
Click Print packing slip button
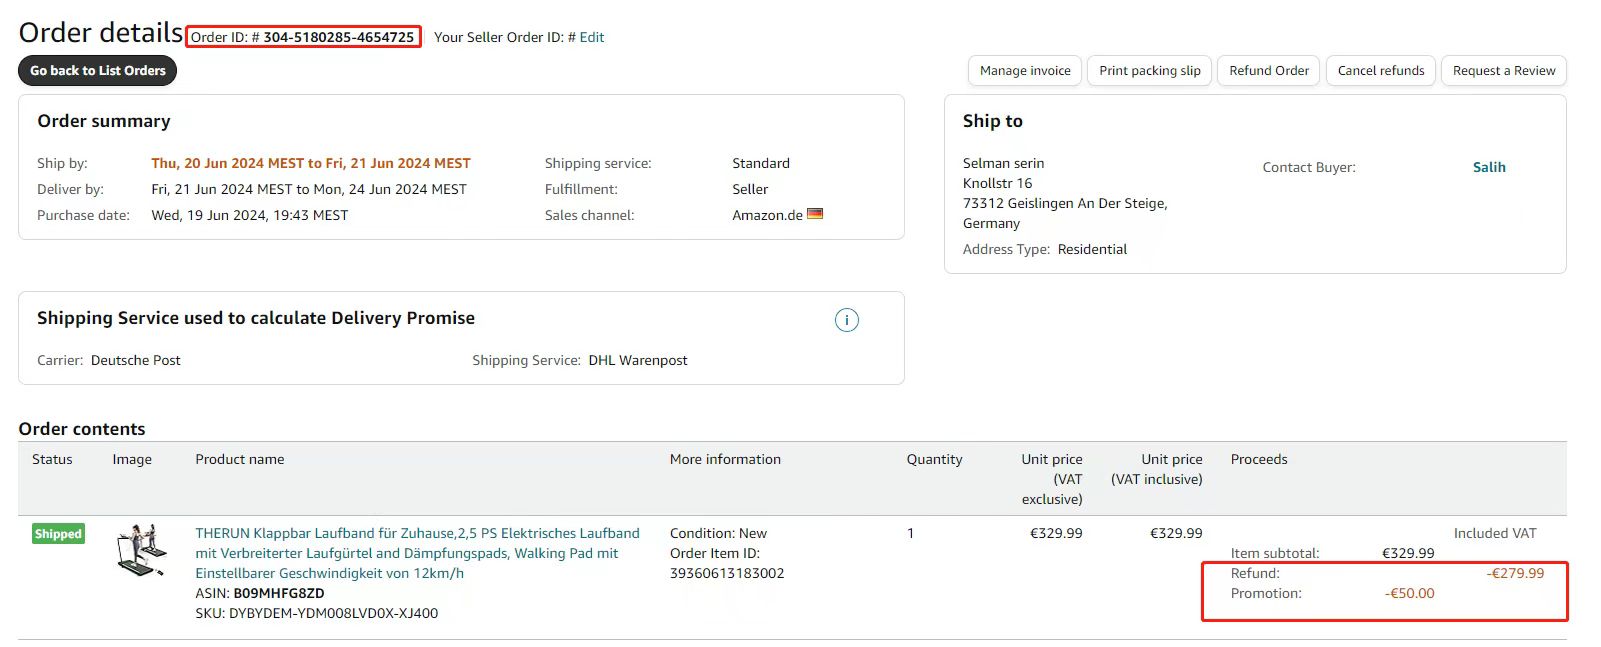(x=1149, y=71)
